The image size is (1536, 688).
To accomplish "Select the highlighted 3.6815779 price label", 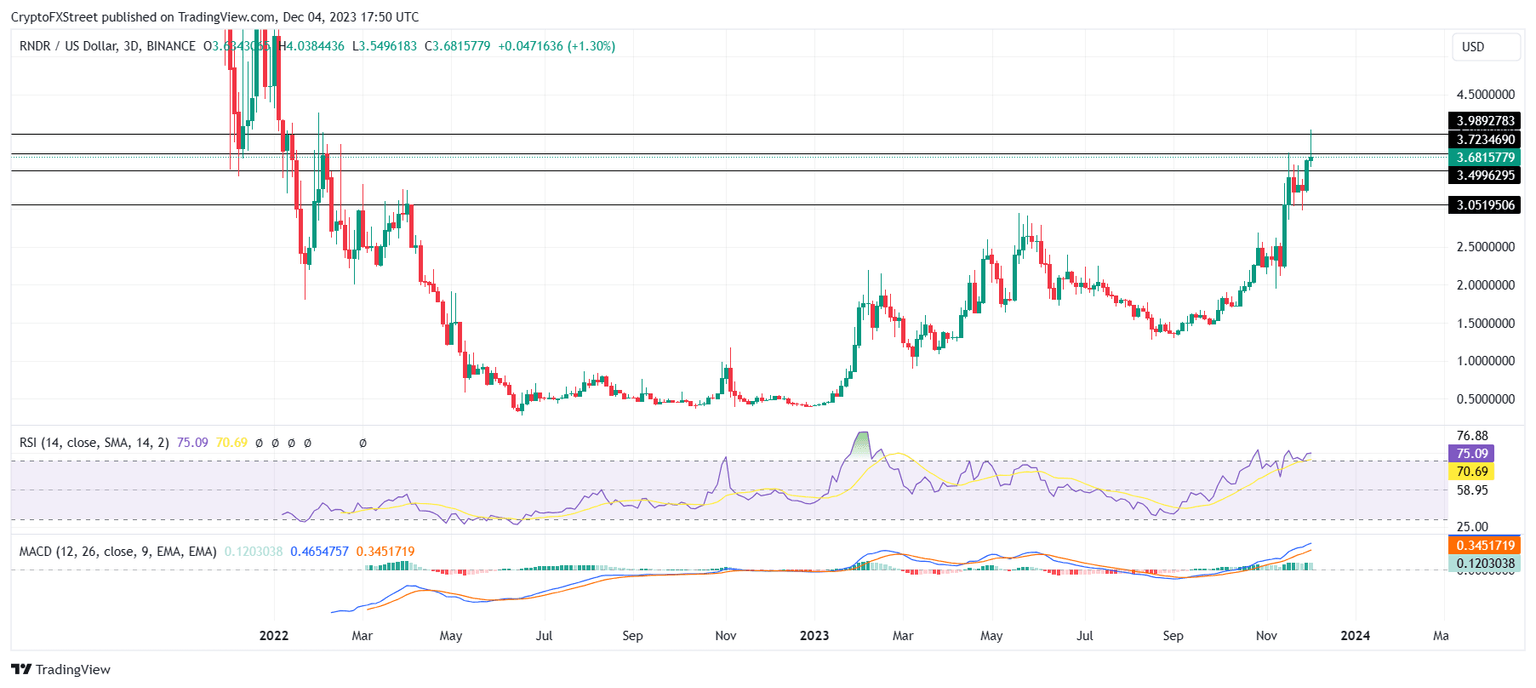I will click(x=1486, y=157).
